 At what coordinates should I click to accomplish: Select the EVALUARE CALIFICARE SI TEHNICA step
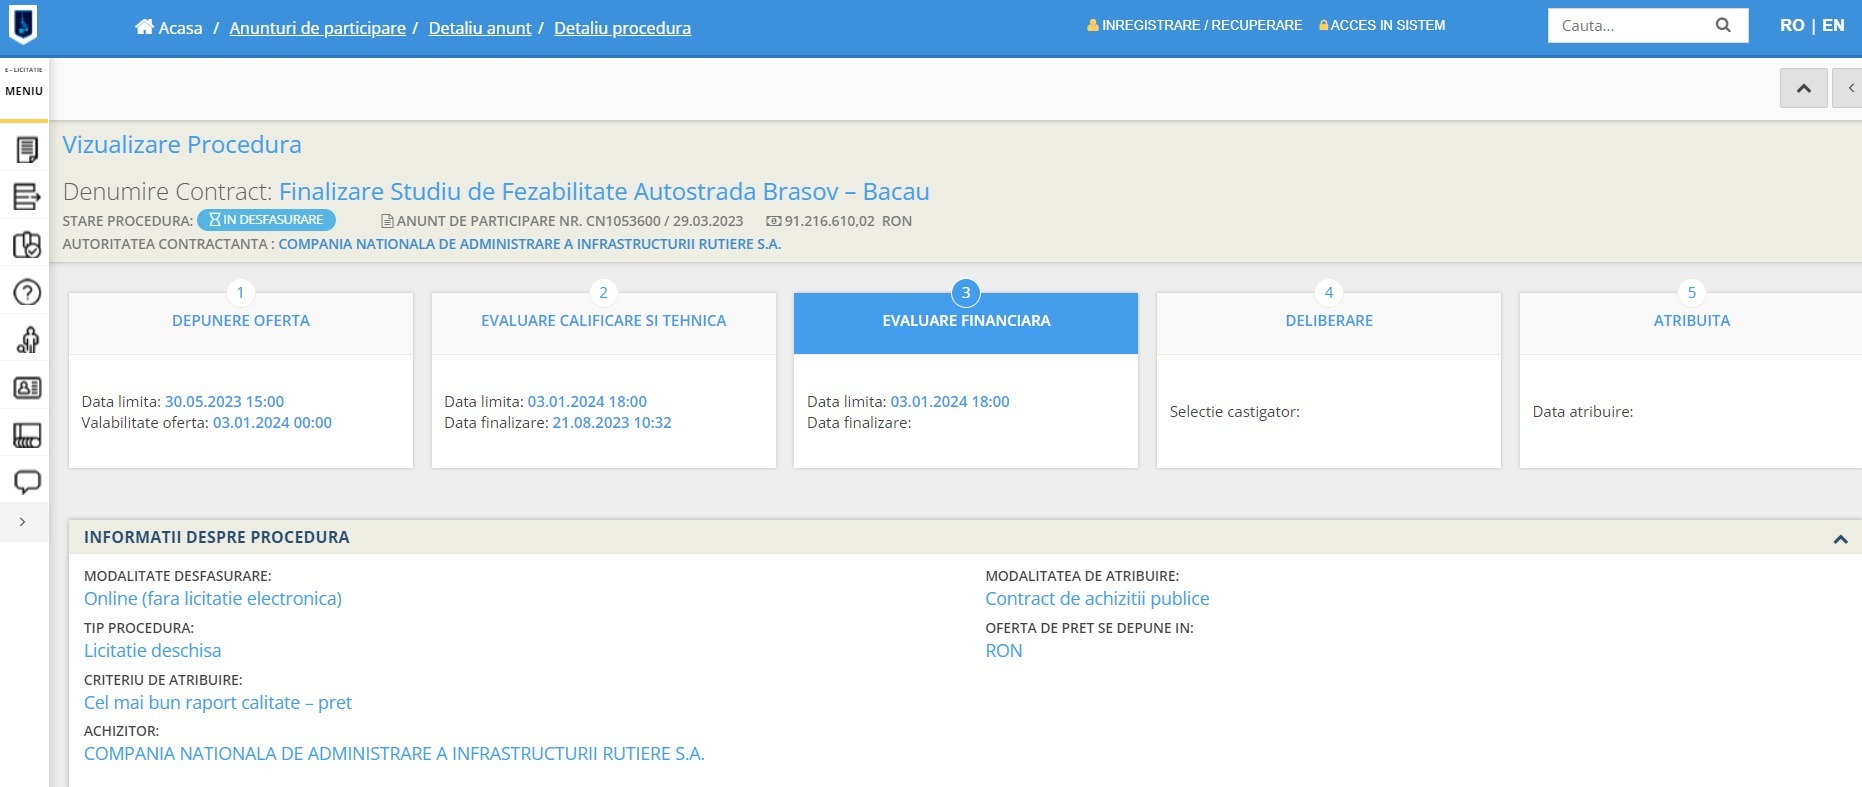click(603, 321)
